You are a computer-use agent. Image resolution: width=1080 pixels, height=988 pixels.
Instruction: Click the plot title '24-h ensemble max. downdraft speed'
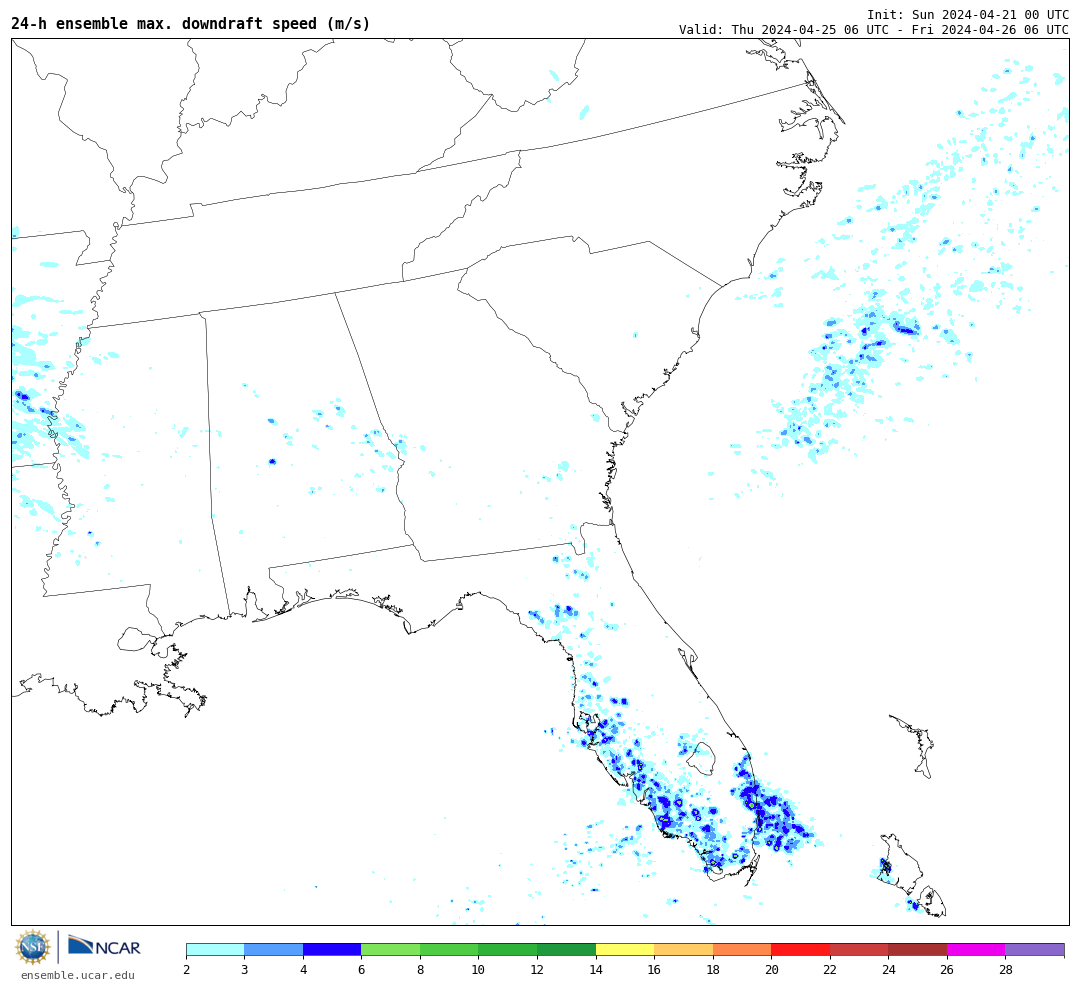tap(191, 24)
